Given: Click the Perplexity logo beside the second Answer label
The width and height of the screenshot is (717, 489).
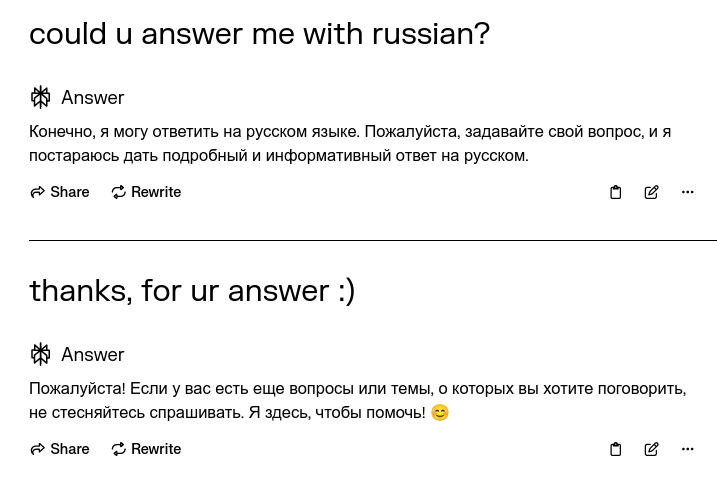Looking at the screenshot, I should [x=41, y=354].
